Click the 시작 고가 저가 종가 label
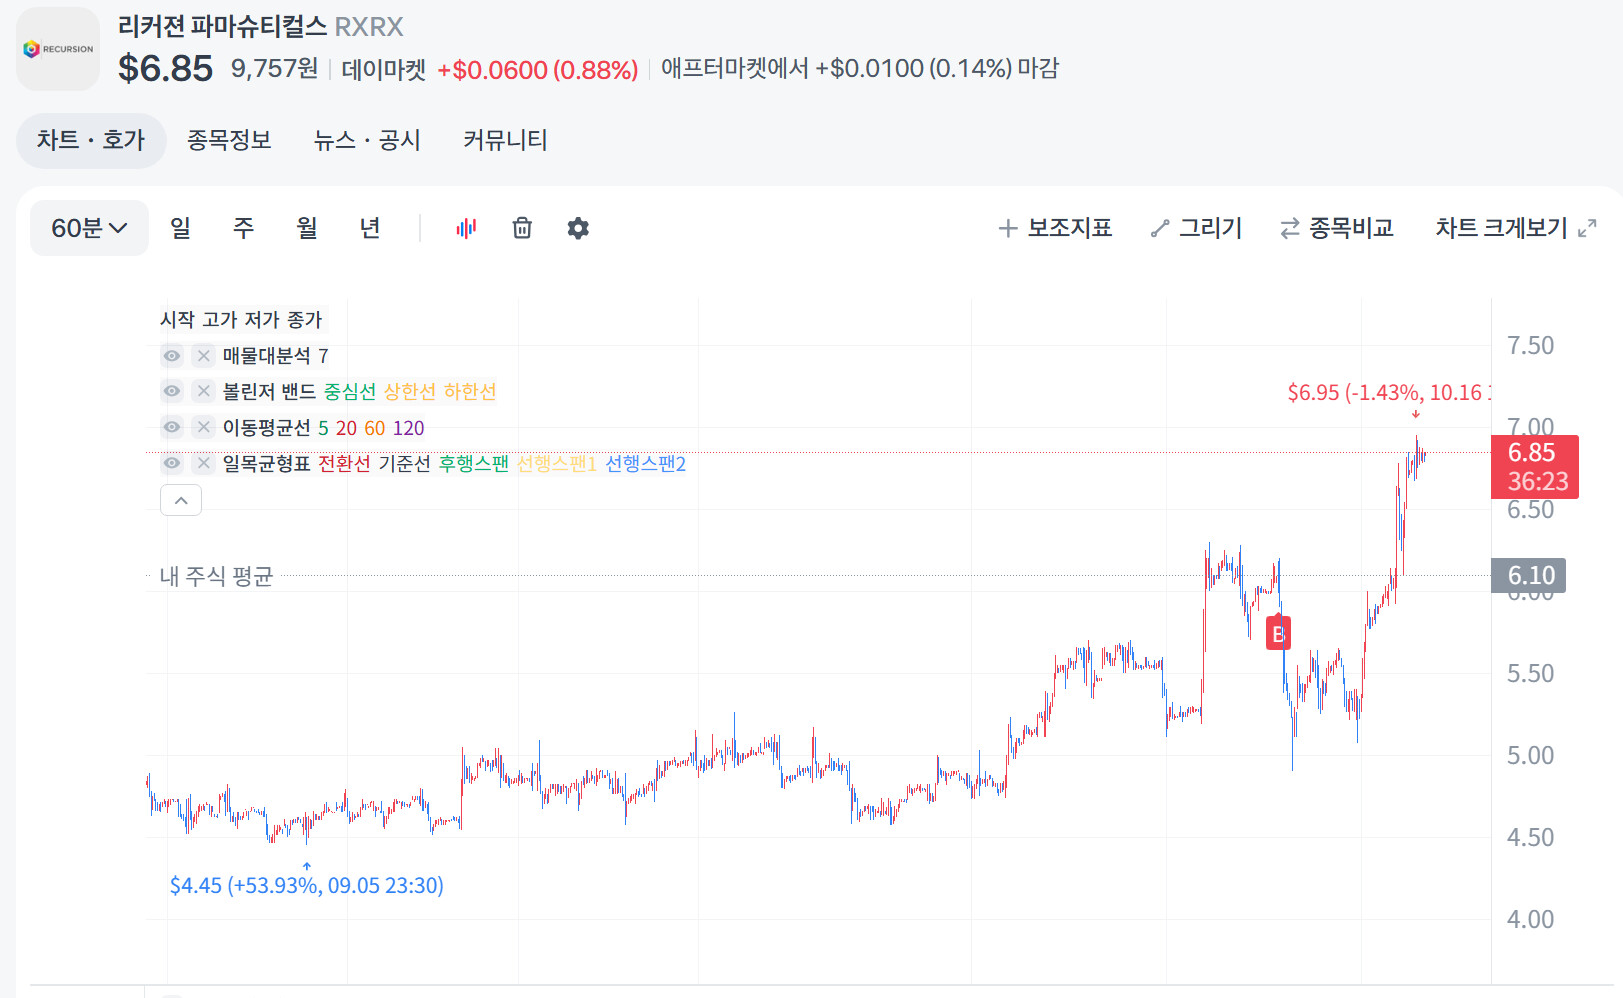 point(241,319)
